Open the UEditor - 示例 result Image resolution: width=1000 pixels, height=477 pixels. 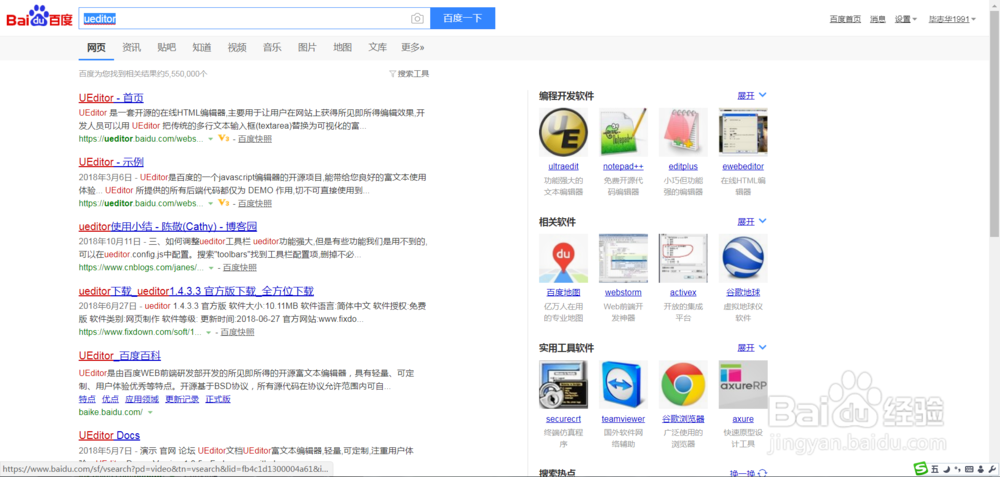(x=111, y=162)
